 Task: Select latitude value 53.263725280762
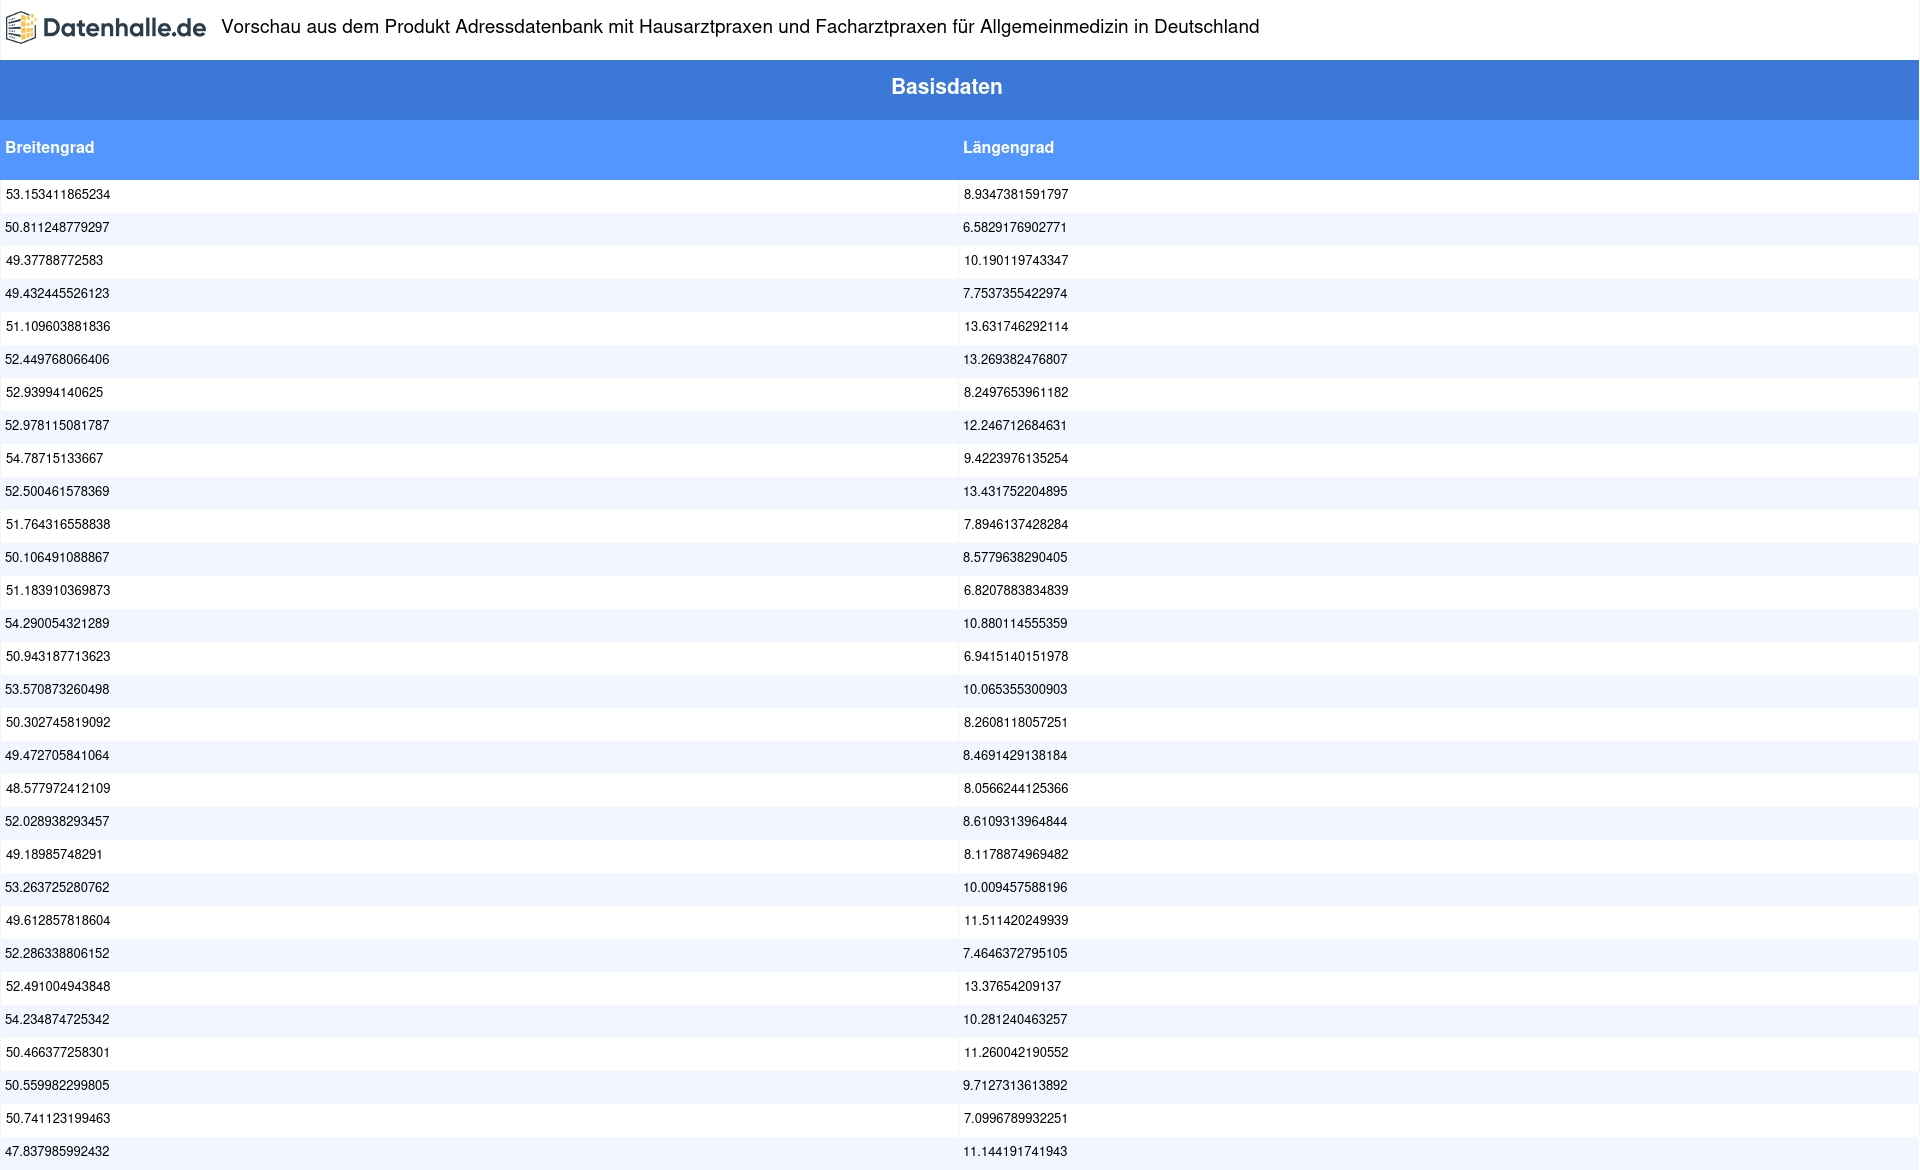coord(57,888)
